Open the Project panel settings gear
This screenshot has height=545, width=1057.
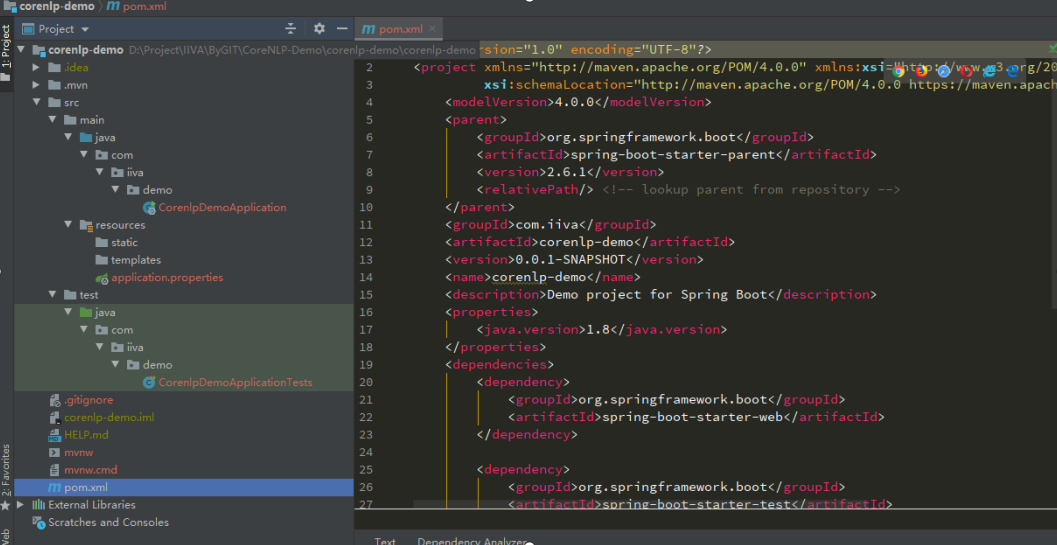coord(319,29)
